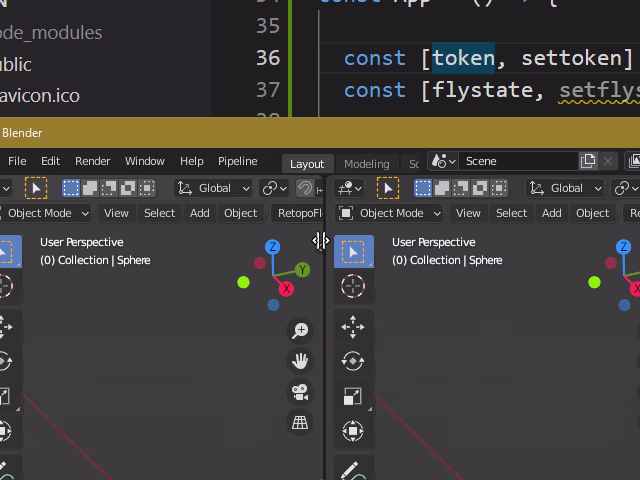
Task: Open View menu in right viewport
Action: (x=468, y=213)
